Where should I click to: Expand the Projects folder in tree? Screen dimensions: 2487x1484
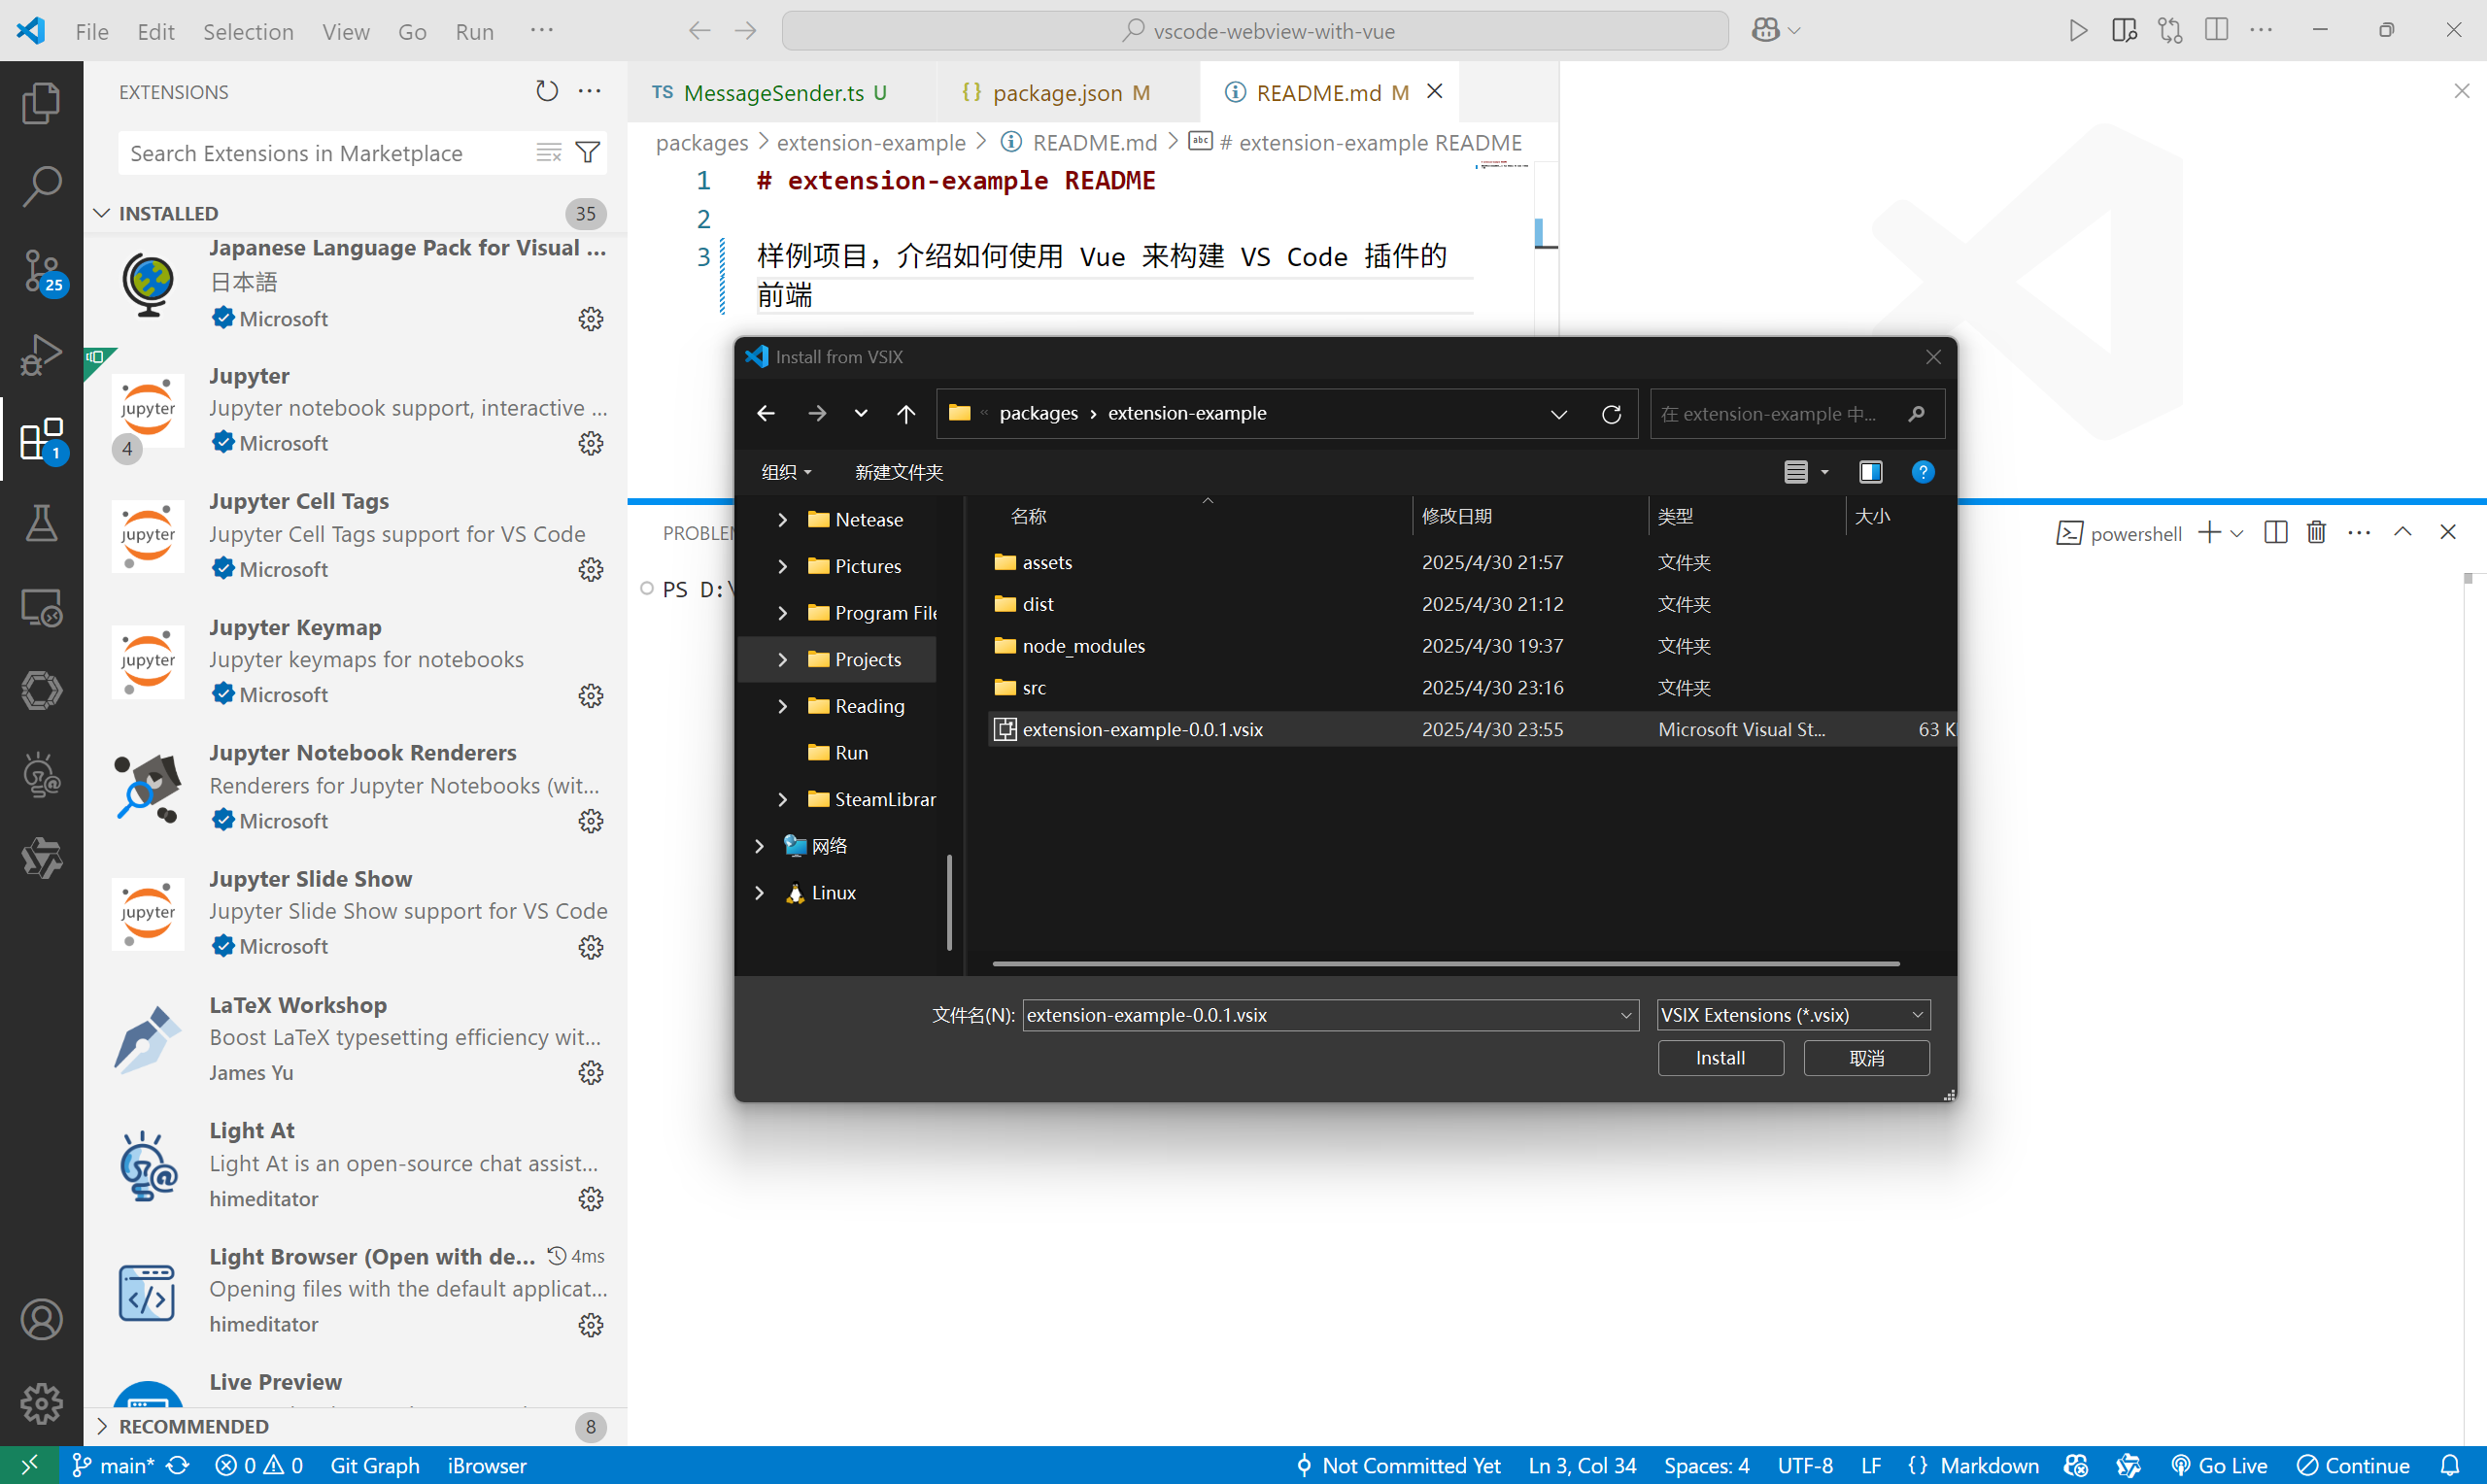coord(783,659)
